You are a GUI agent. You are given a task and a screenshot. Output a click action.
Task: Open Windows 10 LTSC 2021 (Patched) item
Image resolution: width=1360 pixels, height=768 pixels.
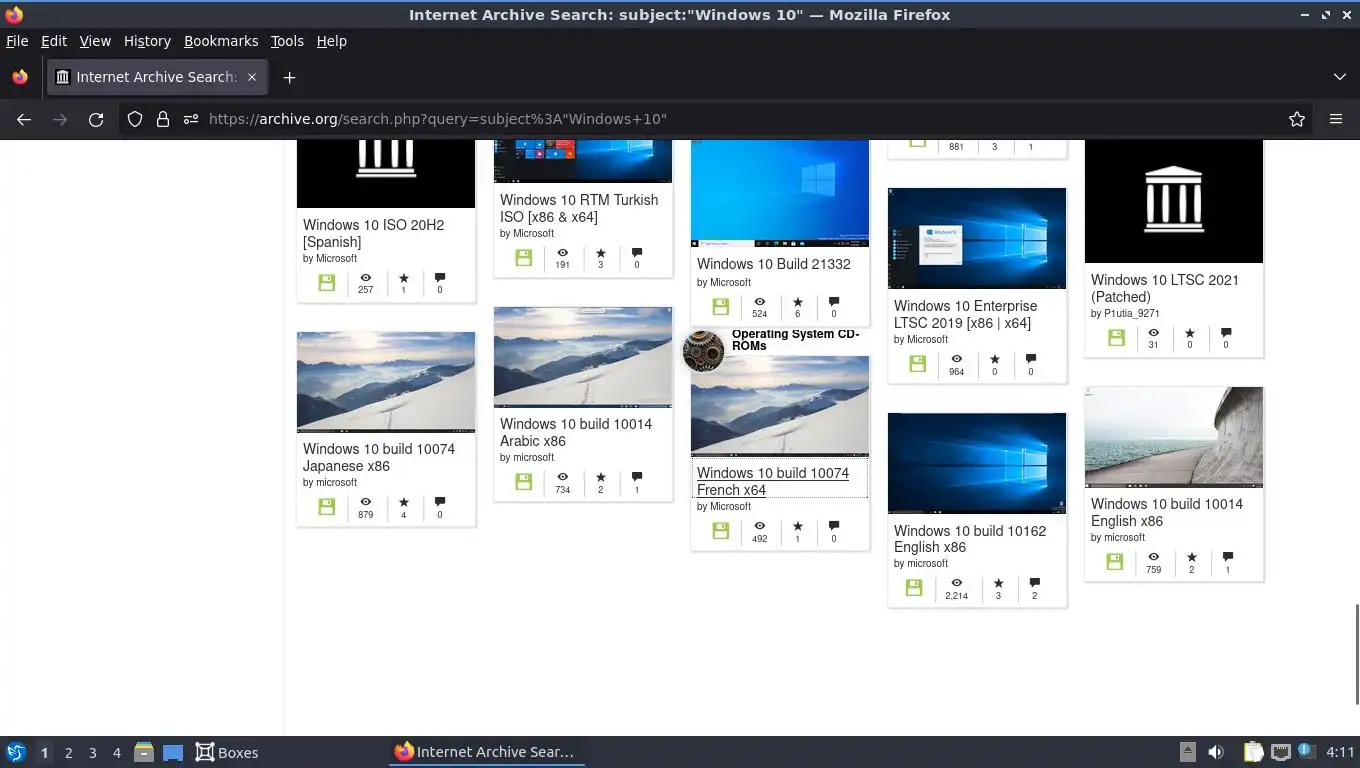coord(1164,288)
